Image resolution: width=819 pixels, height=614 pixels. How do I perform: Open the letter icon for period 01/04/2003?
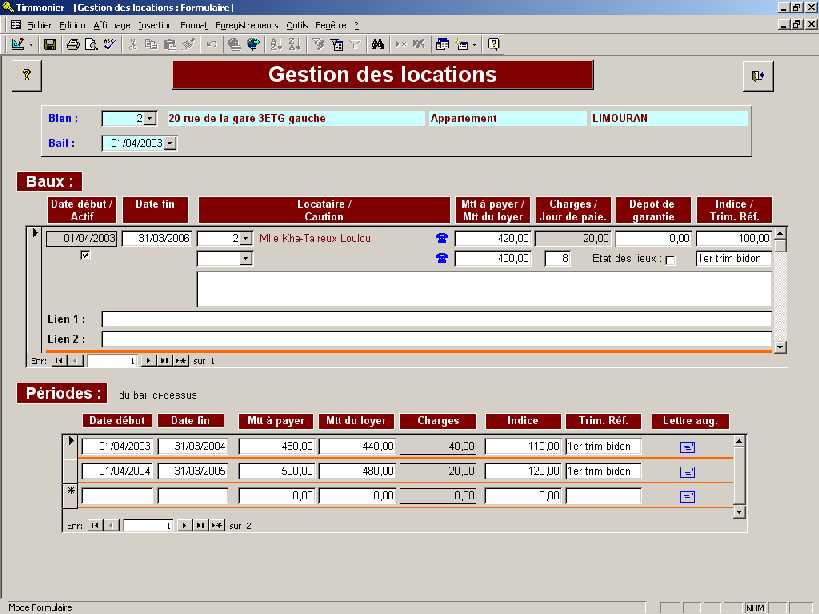click(687, 447)
